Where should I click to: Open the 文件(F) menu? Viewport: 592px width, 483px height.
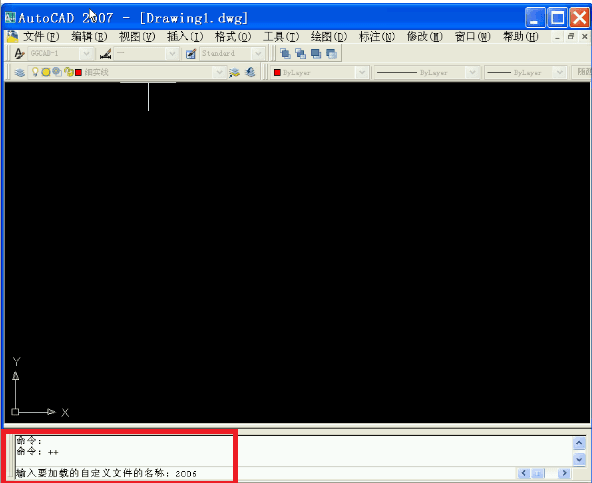pos(41,37)
